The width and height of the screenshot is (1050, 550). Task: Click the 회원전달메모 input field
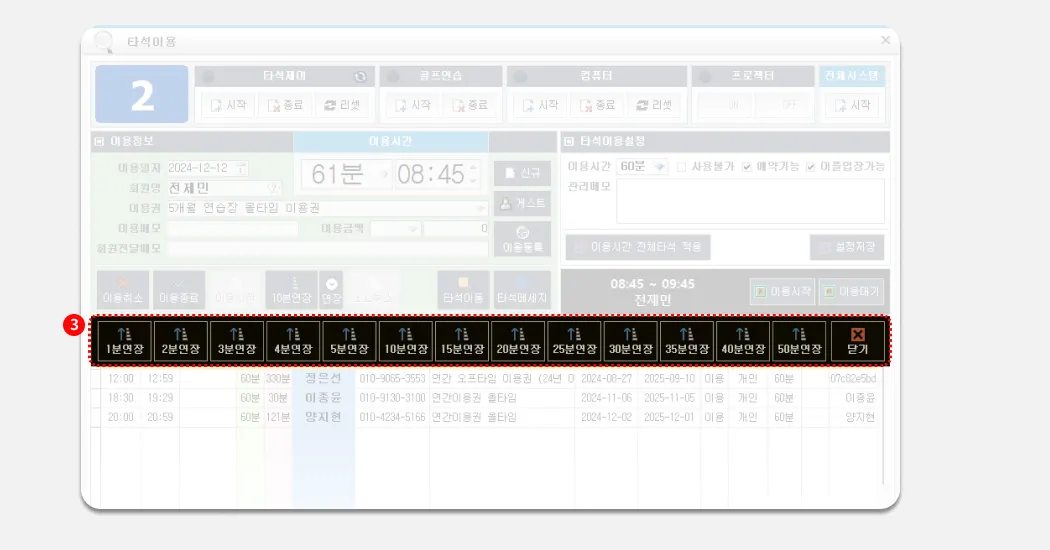click(x=327, y=248)
